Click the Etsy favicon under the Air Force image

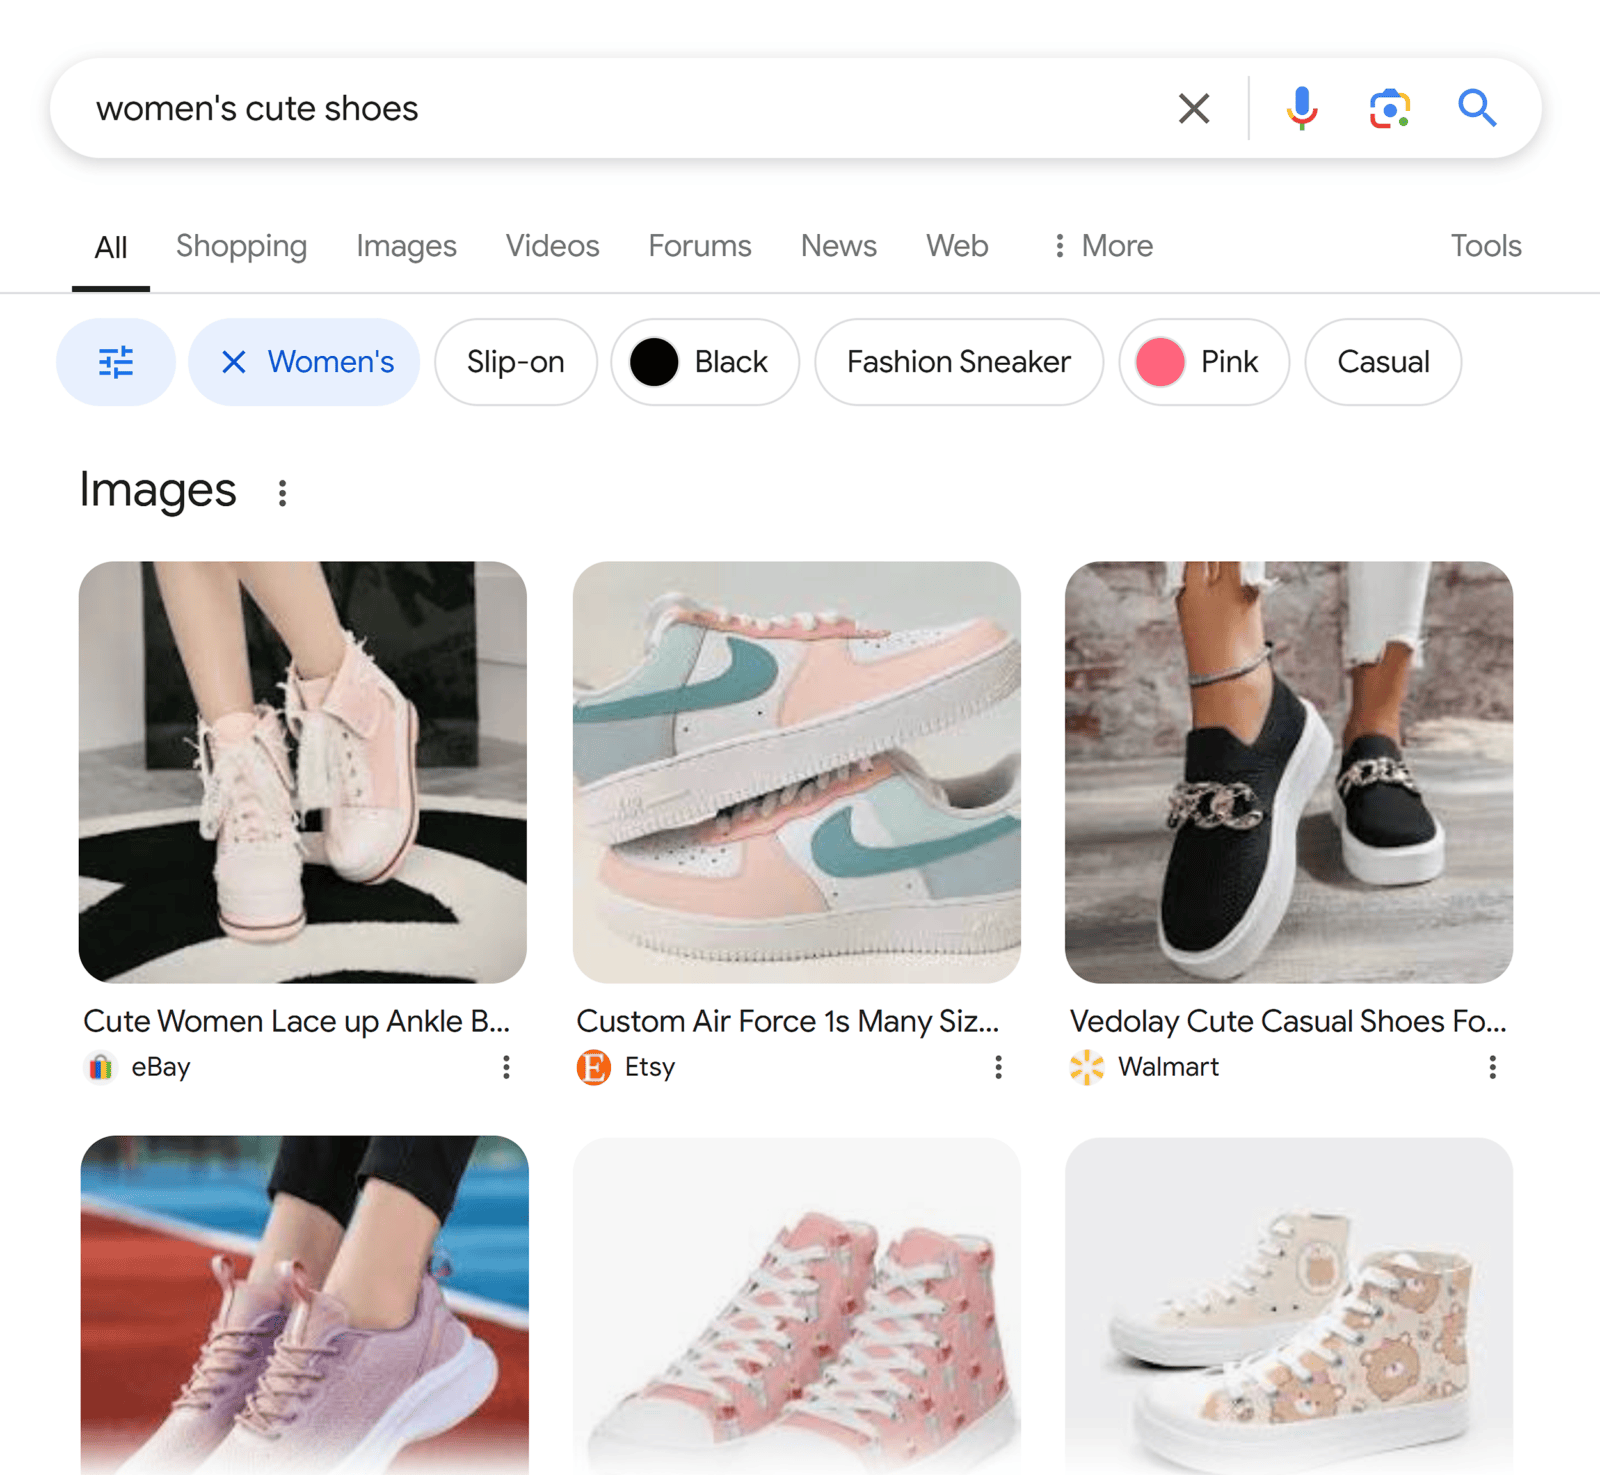click(x=593, y=1067)
